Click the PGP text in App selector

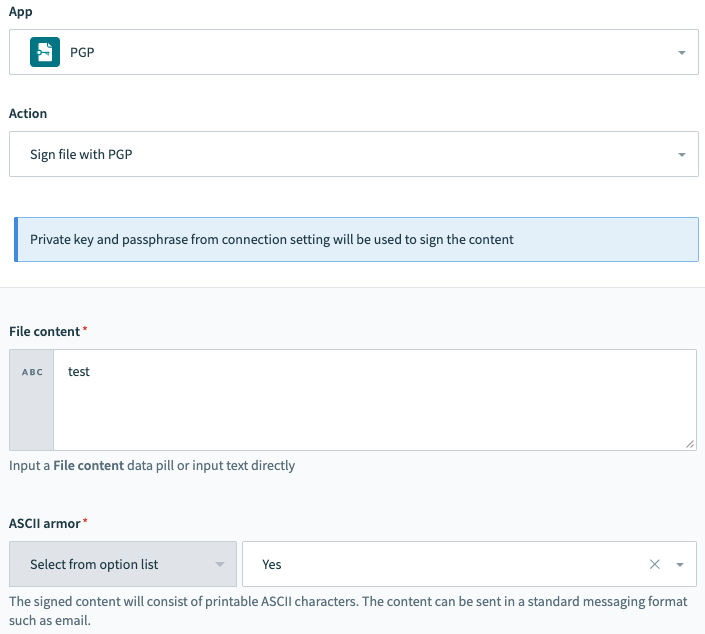[83, 52]
